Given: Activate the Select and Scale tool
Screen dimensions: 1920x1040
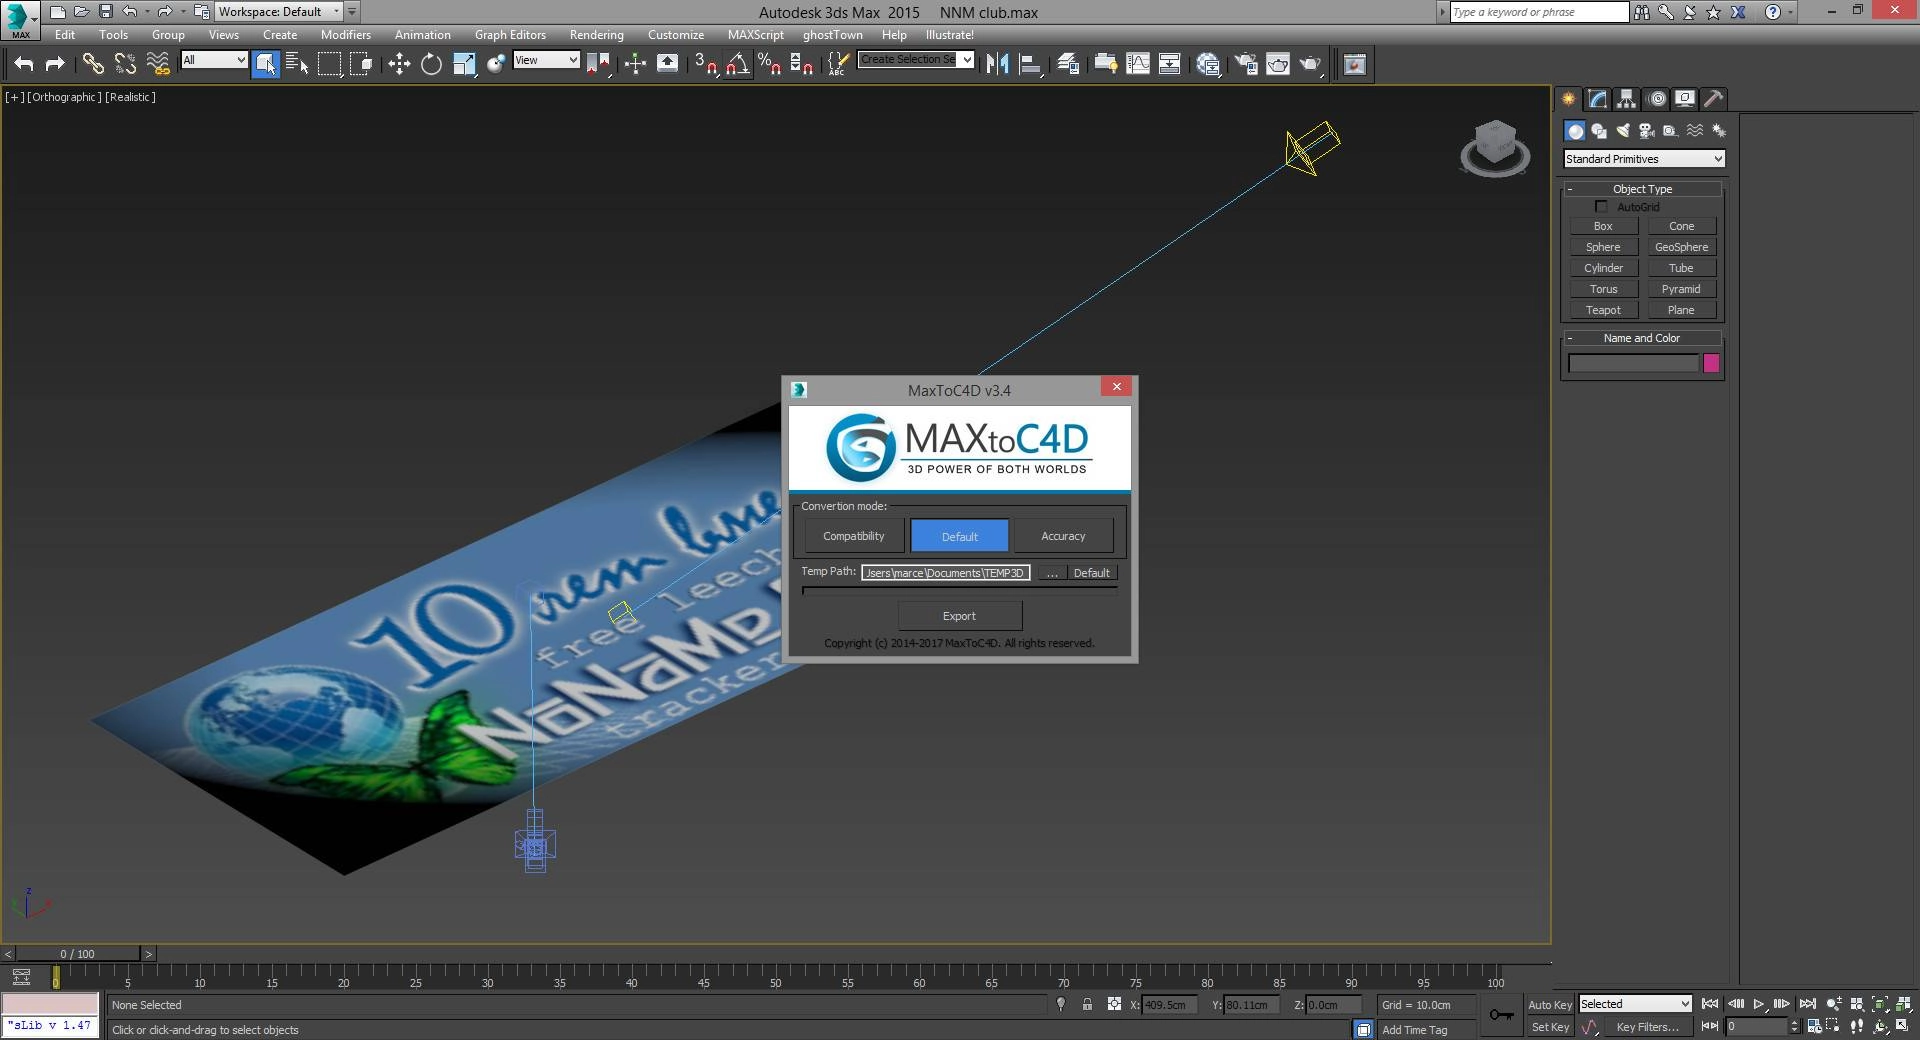Looking at the screenshot, I should [464, 64].
